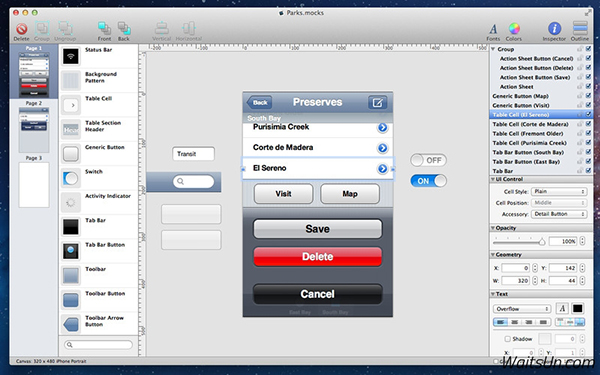The height and width of the screenshot is (375, 600).
Task: Select Toolbar Button library item
Action: point(98,300)
